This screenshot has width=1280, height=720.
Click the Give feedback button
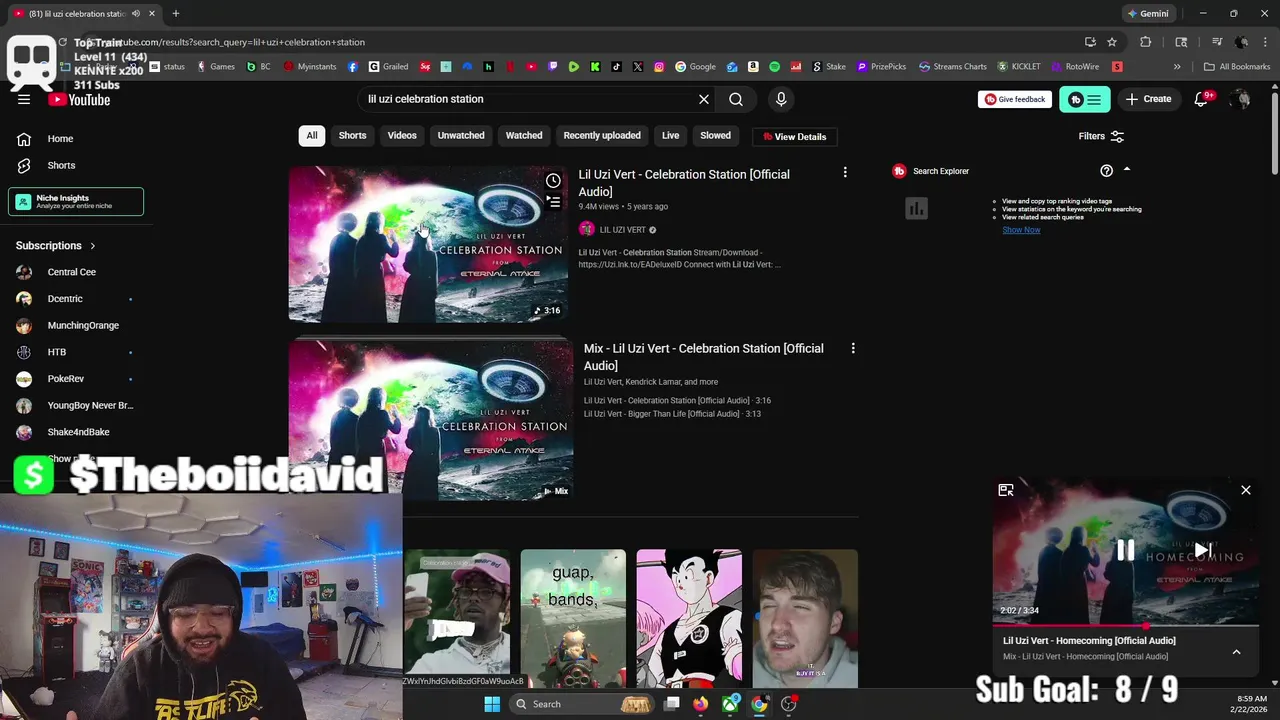pyautogui.click(x=1015, y=99)
